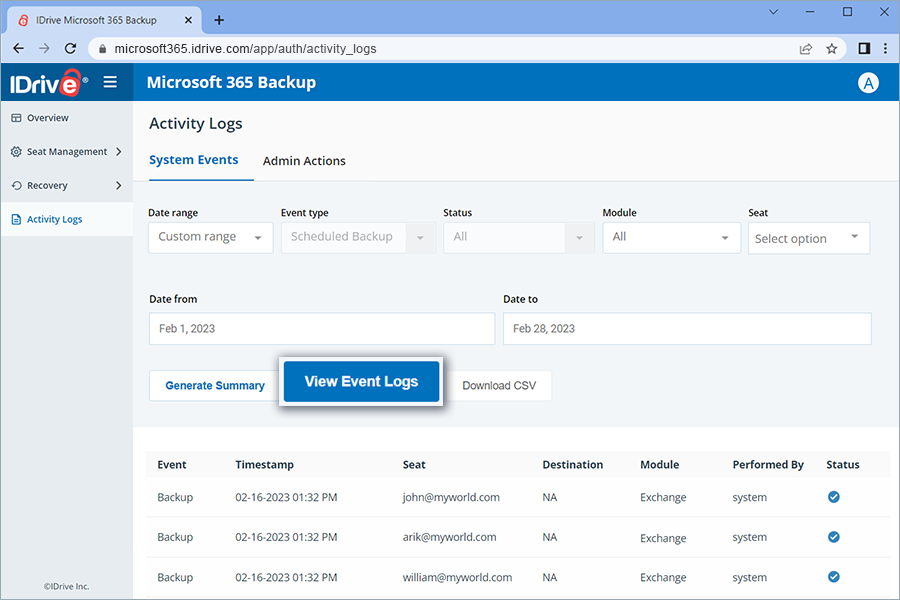Bookmark the page with the star icon
900x600 pixels.
[x=832, y=47]
